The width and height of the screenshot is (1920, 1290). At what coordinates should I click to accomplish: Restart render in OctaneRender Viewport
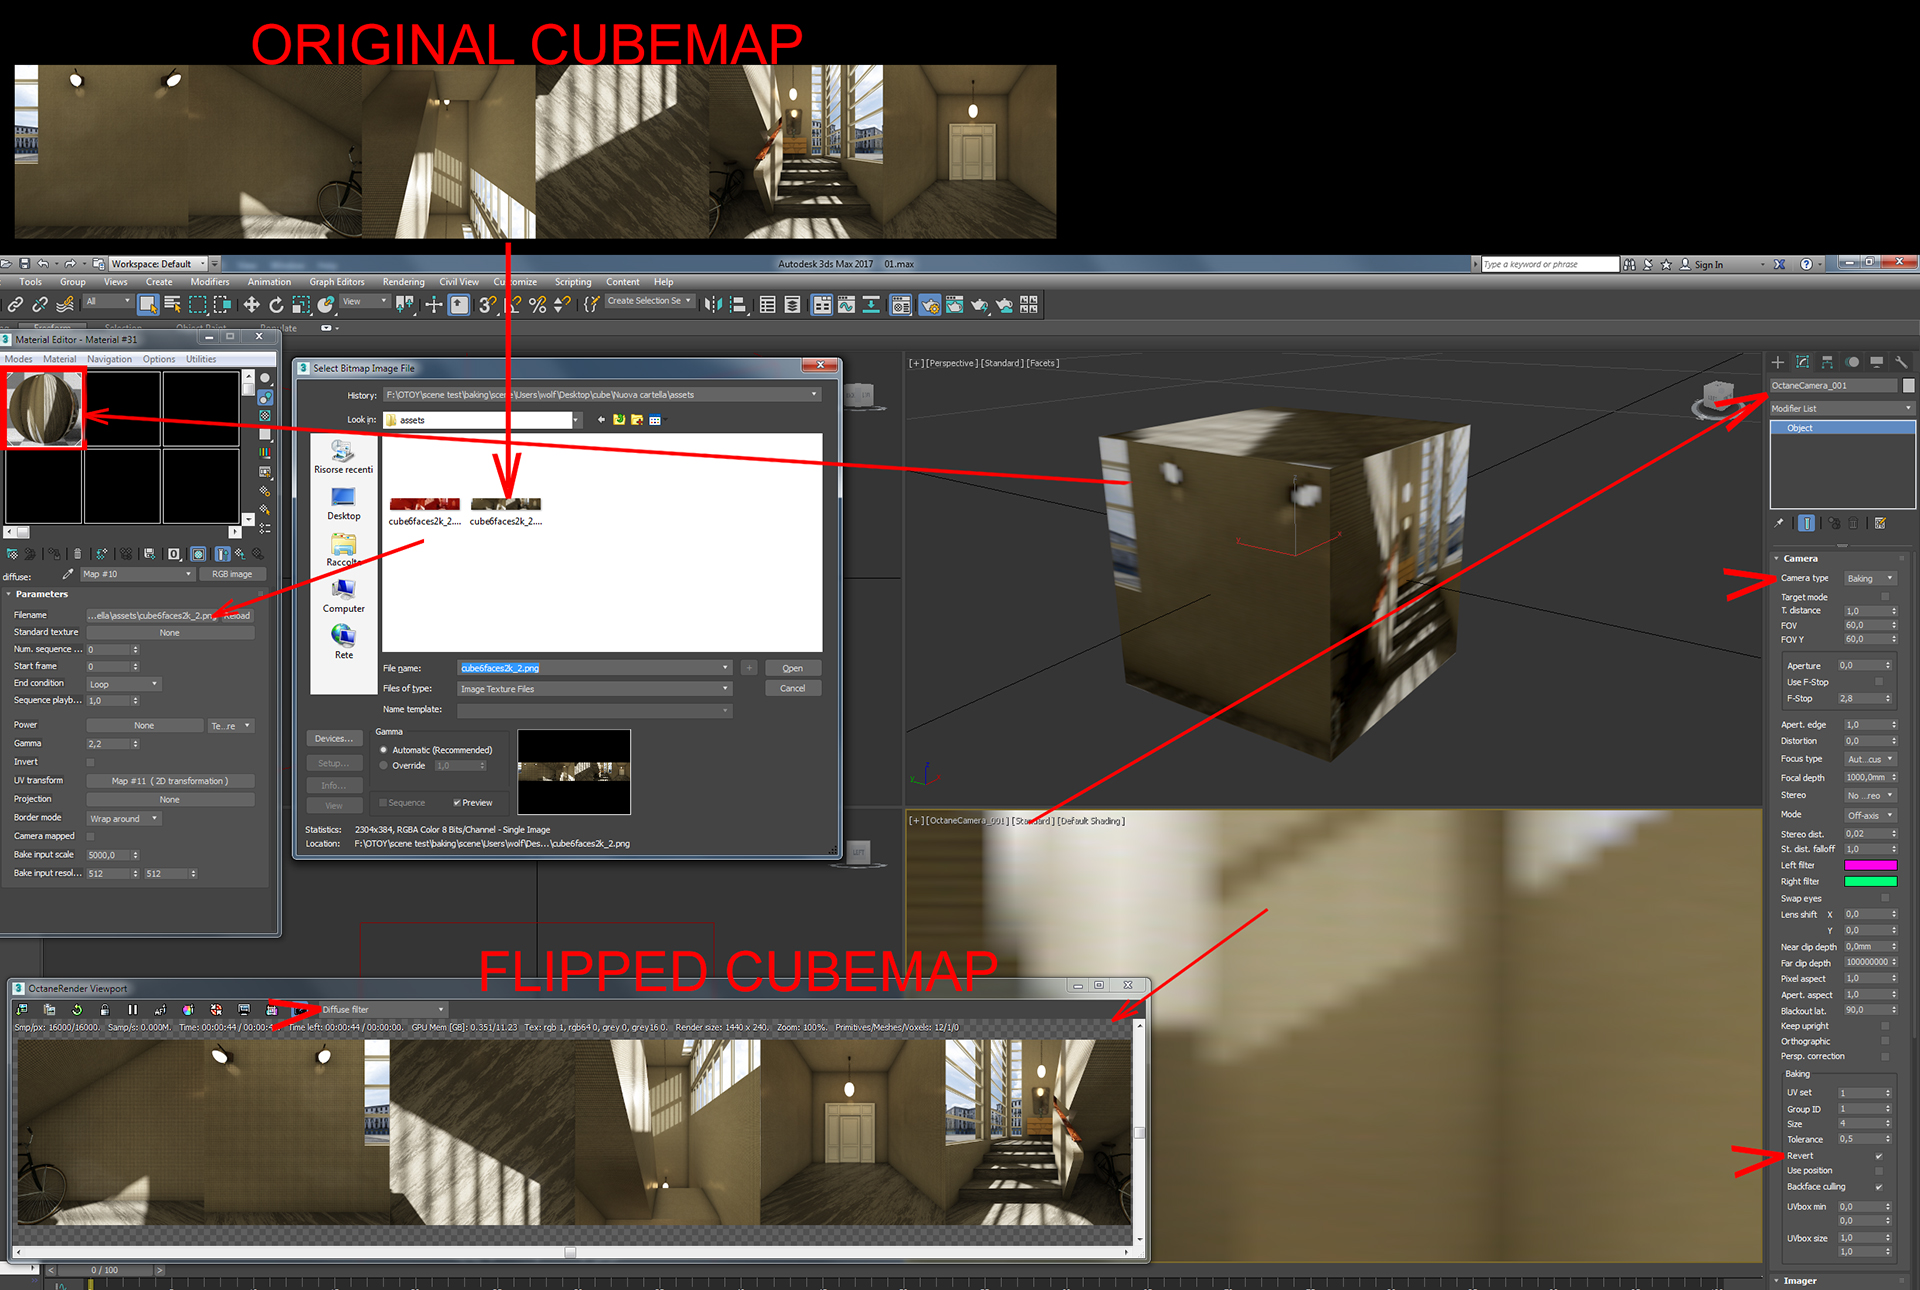[x=77, y=1010]
